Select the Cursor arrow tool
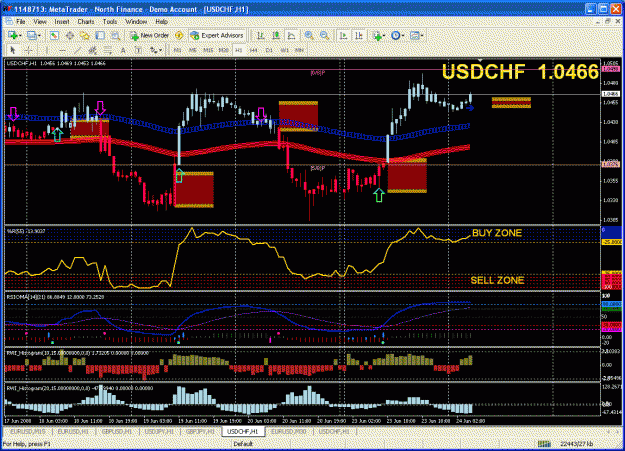The width and height of the screenshot is (625, 451). 13,50
